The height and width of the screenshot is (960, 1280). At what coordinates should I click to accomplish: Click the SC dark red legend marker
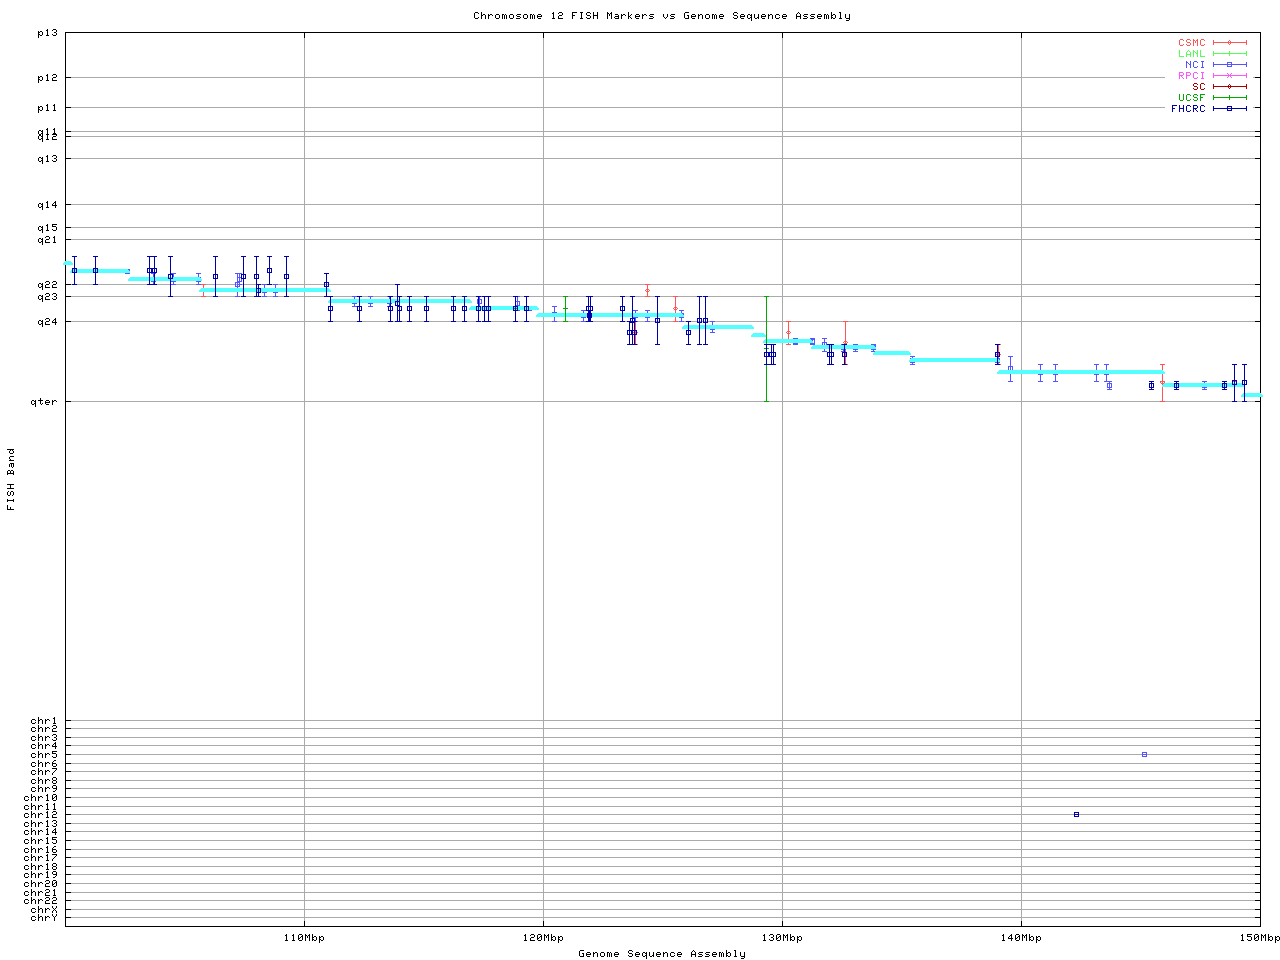click(x=1229, y=87)
